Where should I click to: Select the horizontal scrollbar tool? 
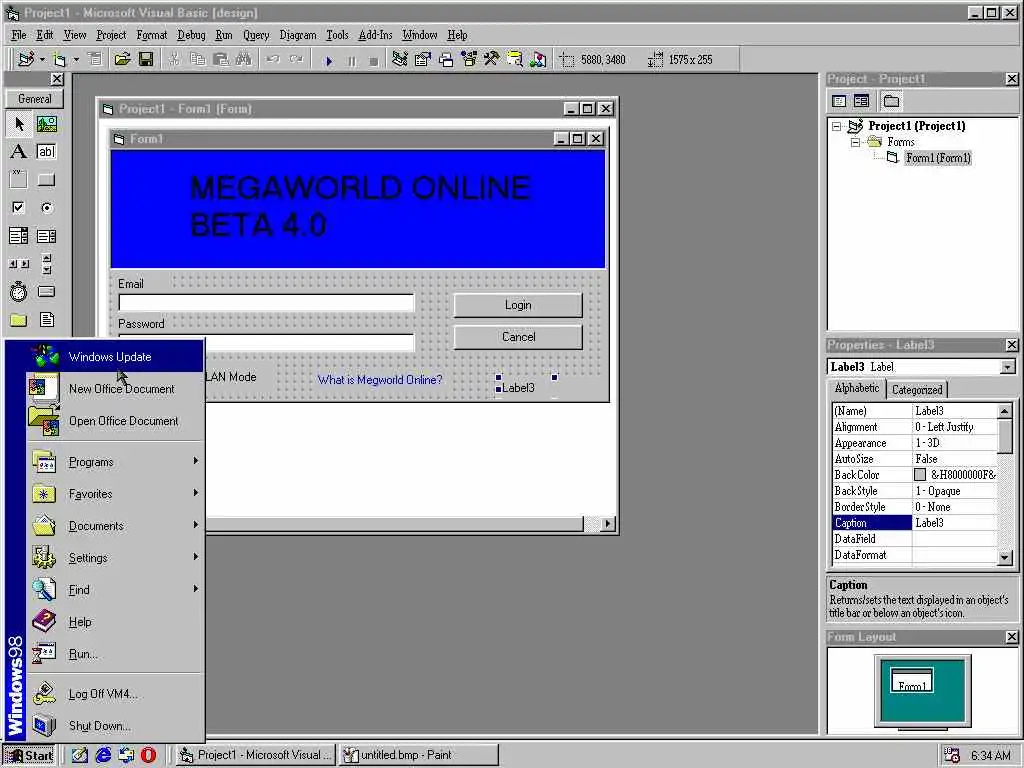[19, 264]
